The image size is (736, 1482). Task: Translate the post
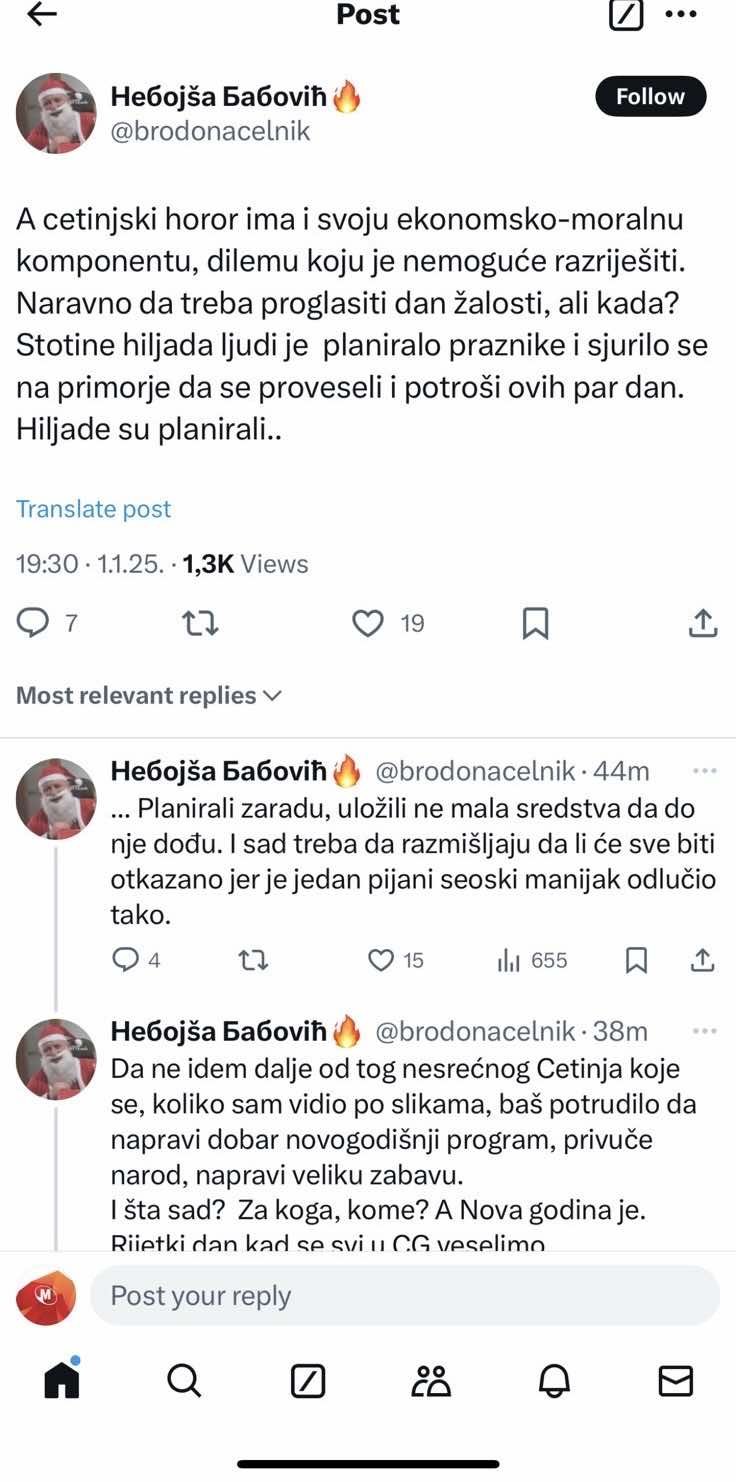tap(93, 508)
